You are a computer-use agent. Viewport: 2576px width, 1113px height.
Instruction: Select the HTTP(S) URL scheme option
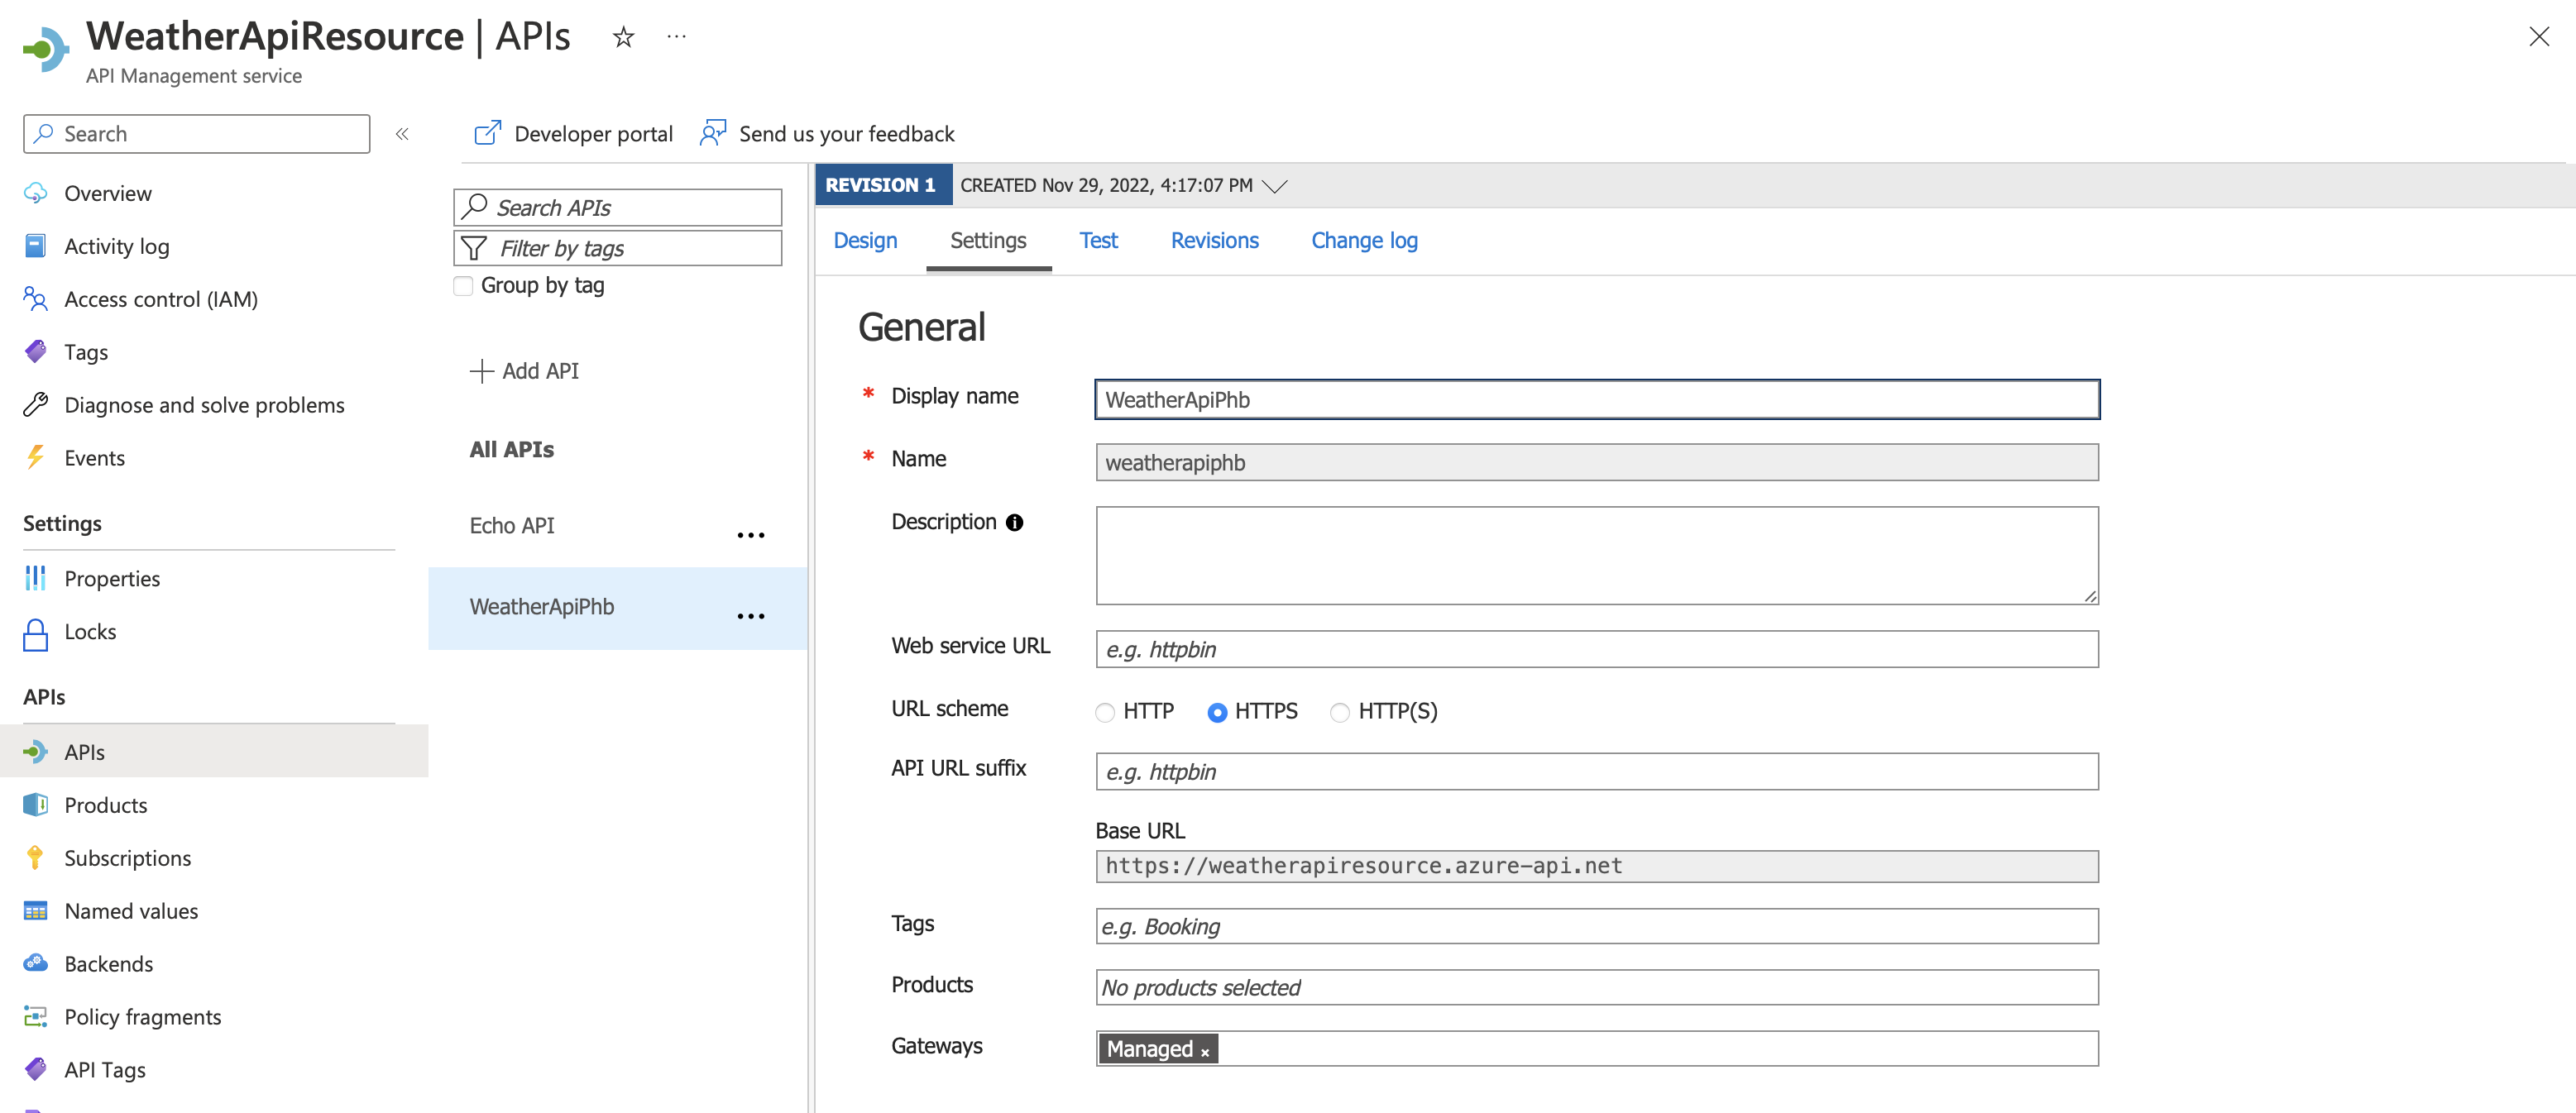tap(1339, 712)
